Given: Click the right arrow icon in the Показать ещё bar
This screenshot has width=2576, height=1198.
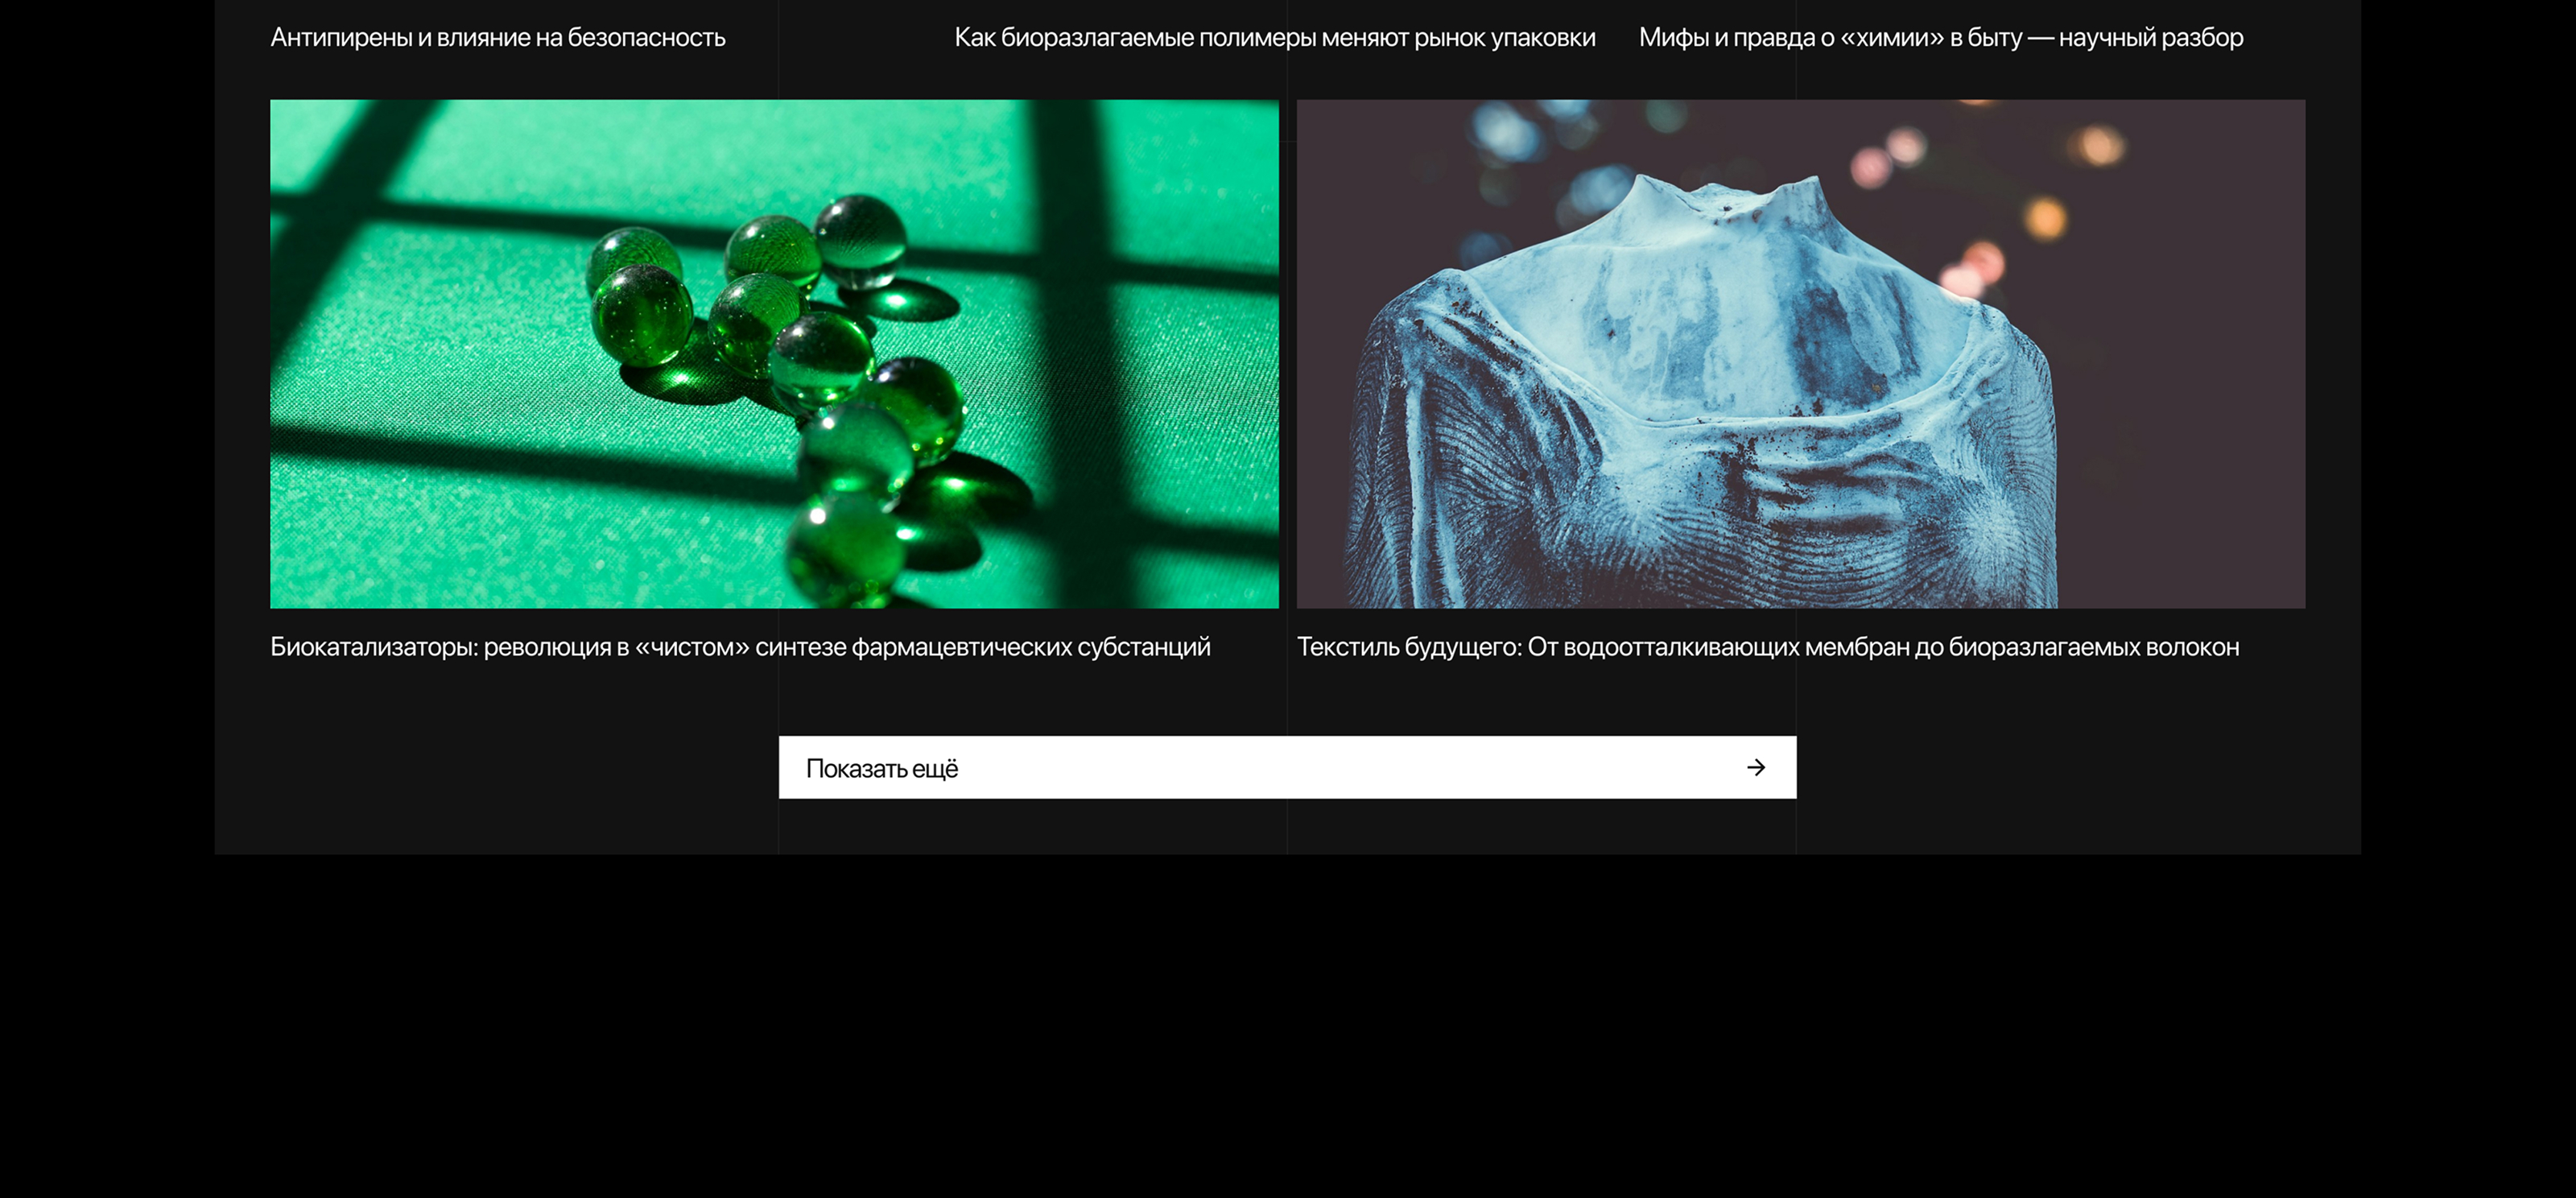Looking at the screenshot, I should (1756, 767).
